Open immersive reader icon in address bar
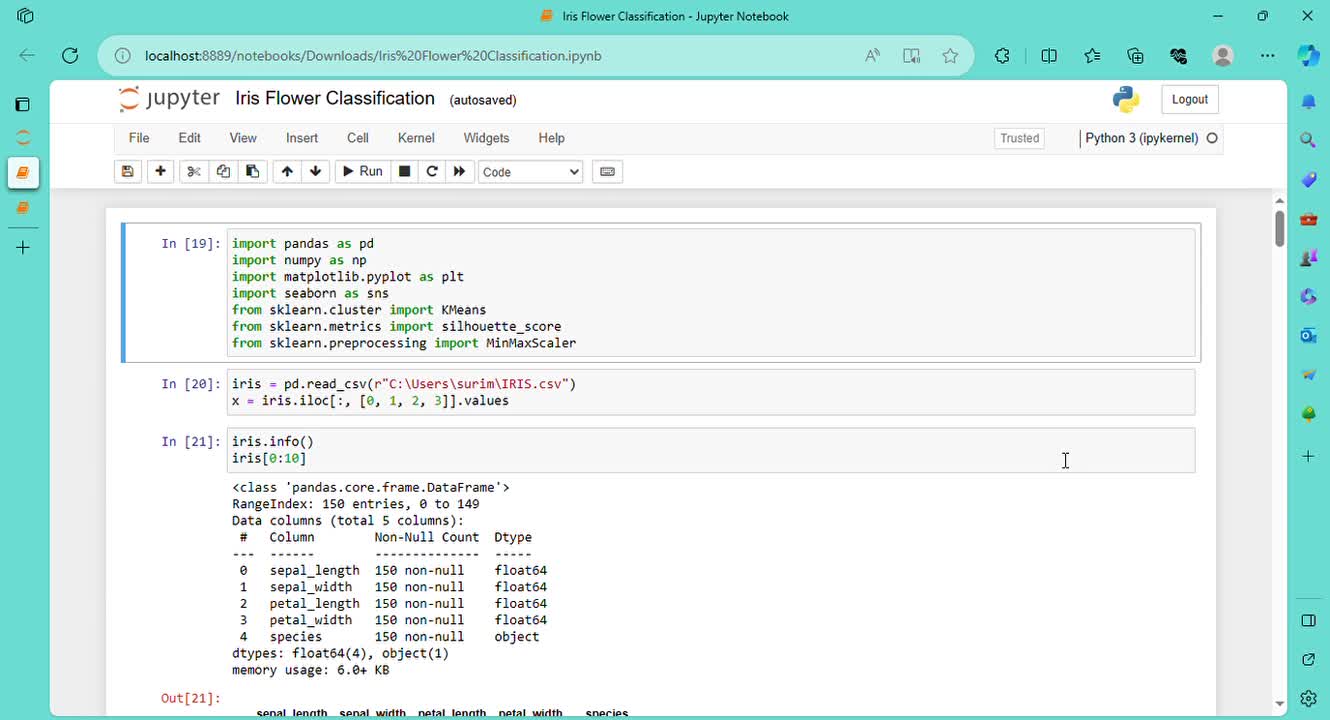The width and height of the screenshot is (1330, 720). click(912, 56)
